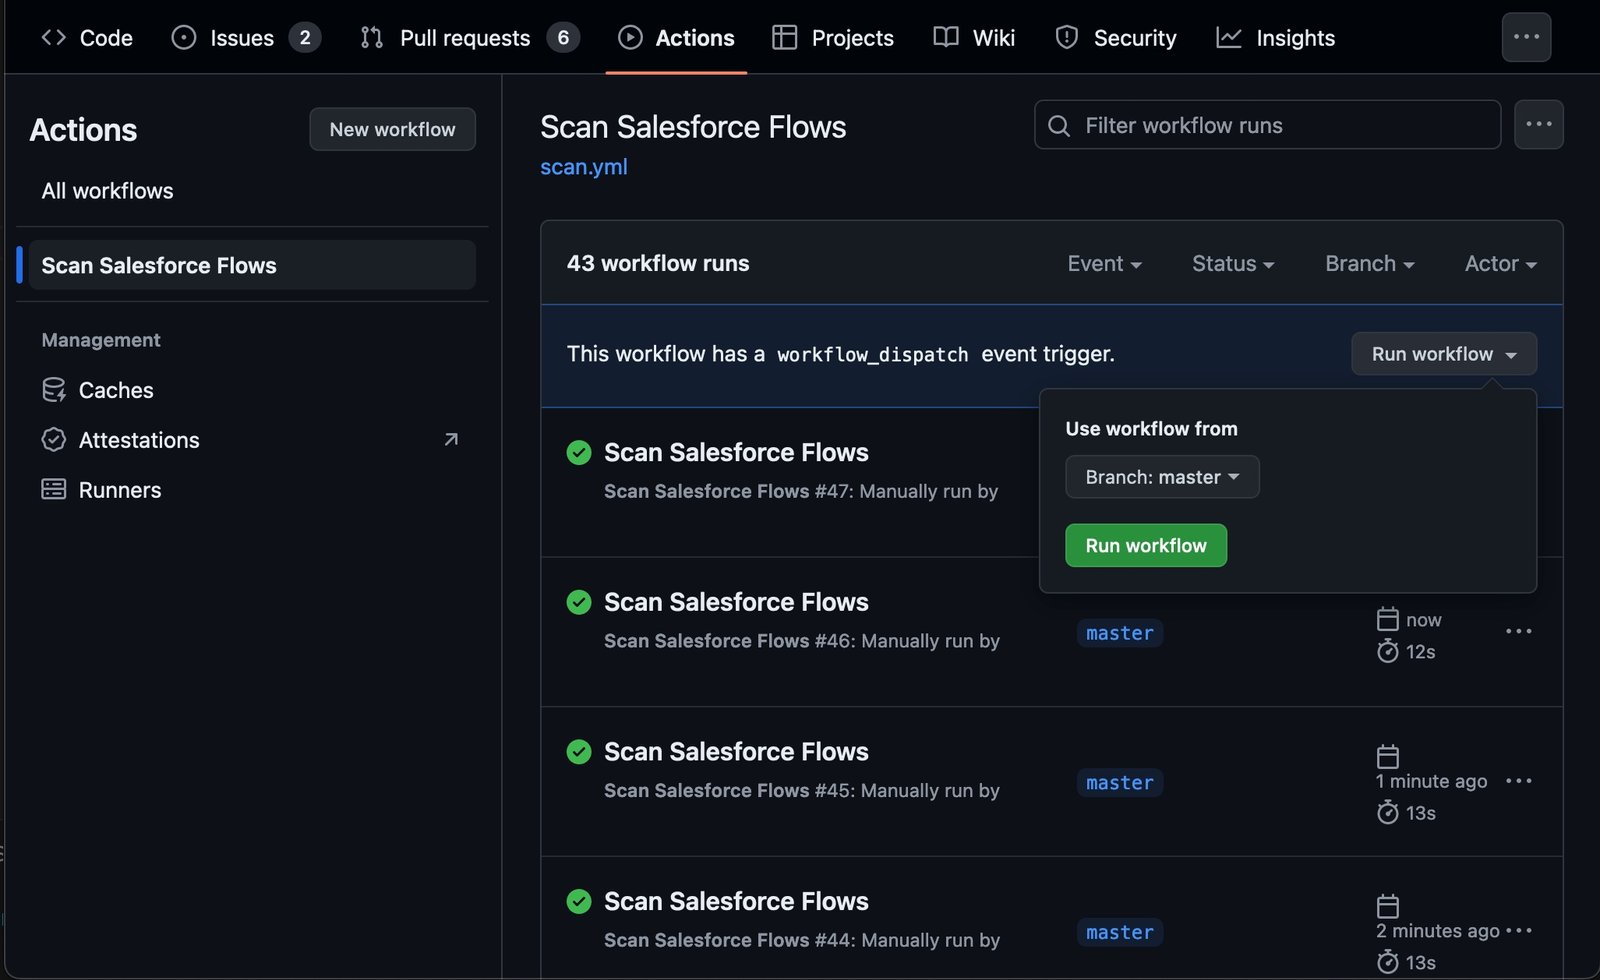Click the calendar icon above 2 minutes ago
This screenshot has height=980, width=1600.
[1388, 906]
